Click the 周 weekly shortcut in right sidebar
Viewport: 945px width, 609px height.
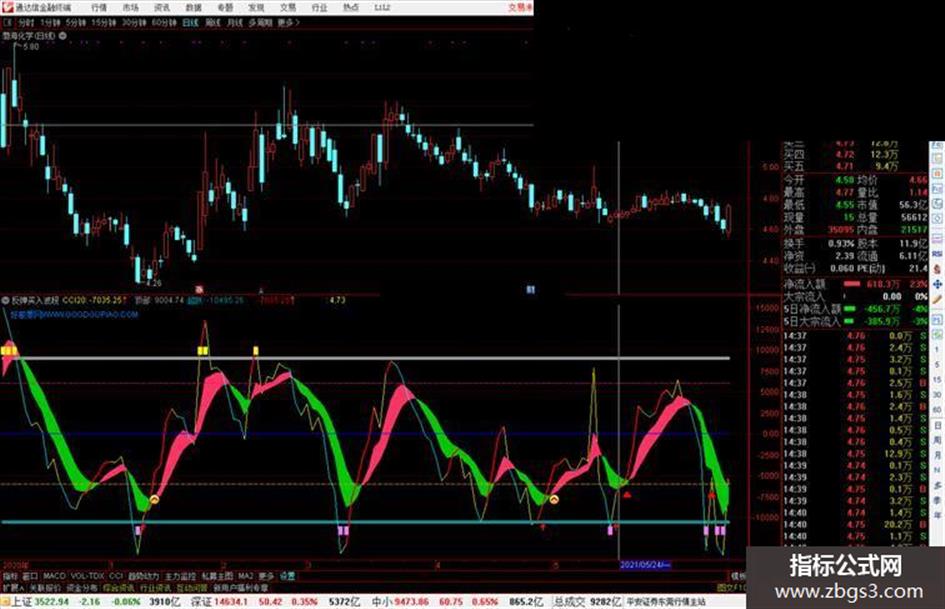(x=937, y=440)
